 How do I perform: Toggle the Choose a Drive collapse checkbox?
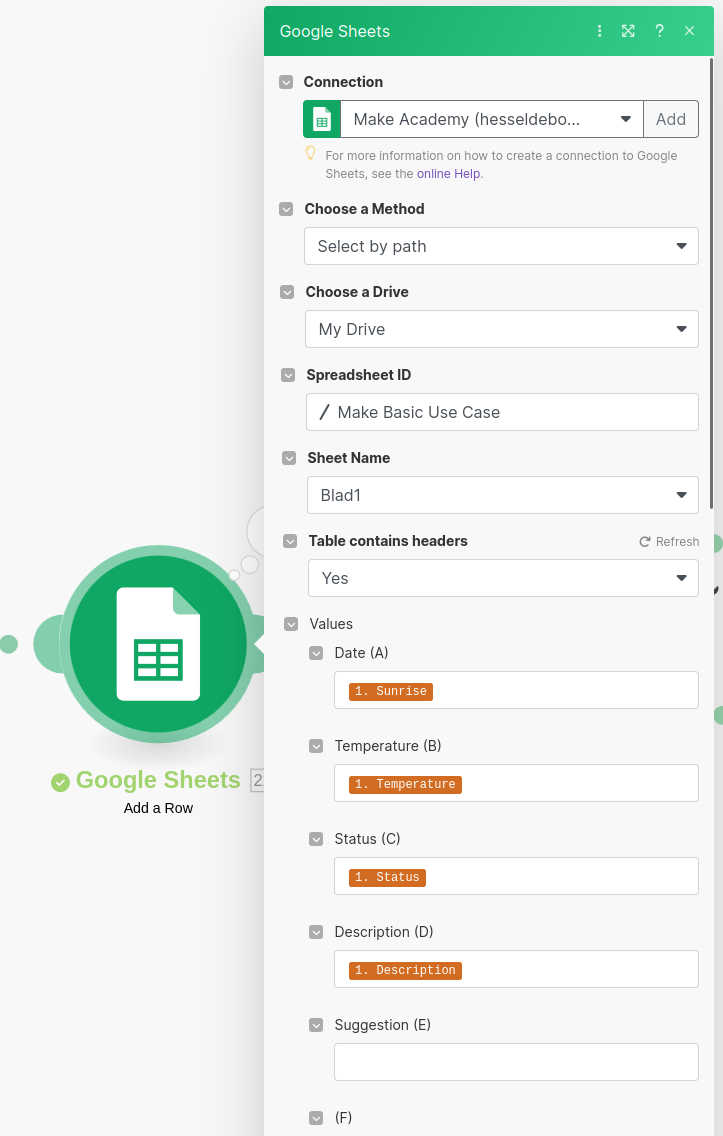287,292
